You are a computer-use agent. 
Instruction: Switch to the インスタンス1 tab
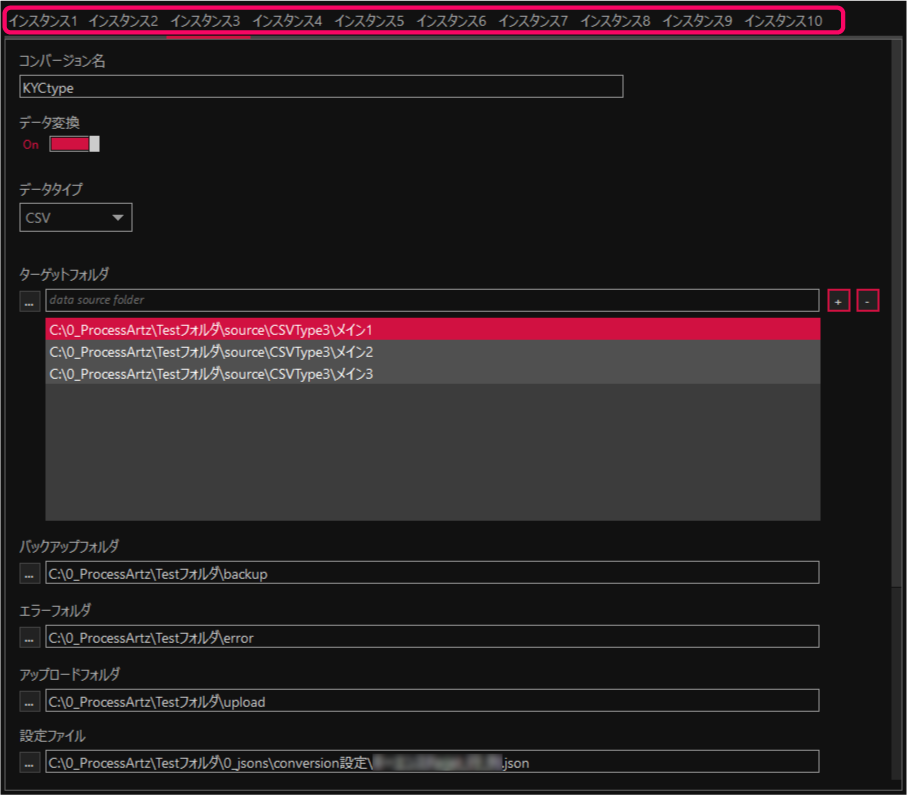[x=43, y=21]
